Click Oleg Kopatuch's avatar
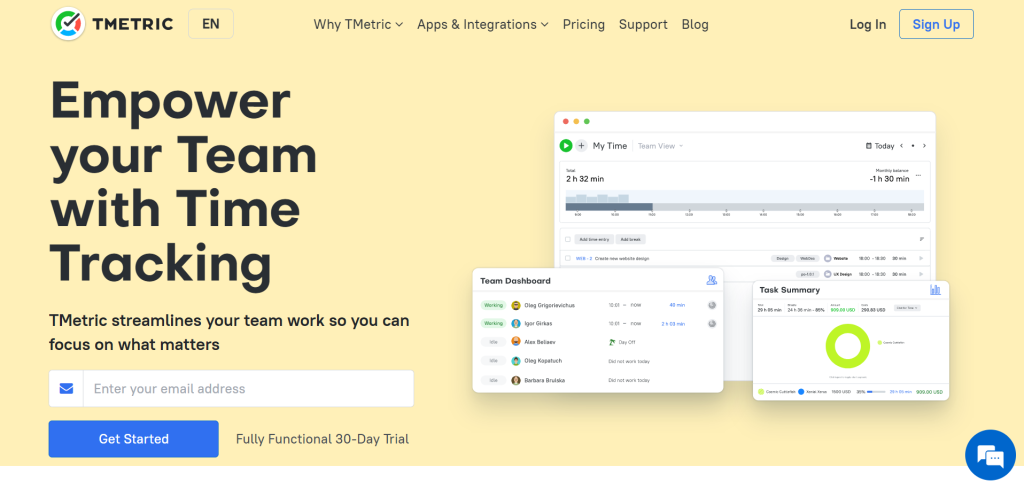The image size is (1024, 482). (x=516, y=361)
